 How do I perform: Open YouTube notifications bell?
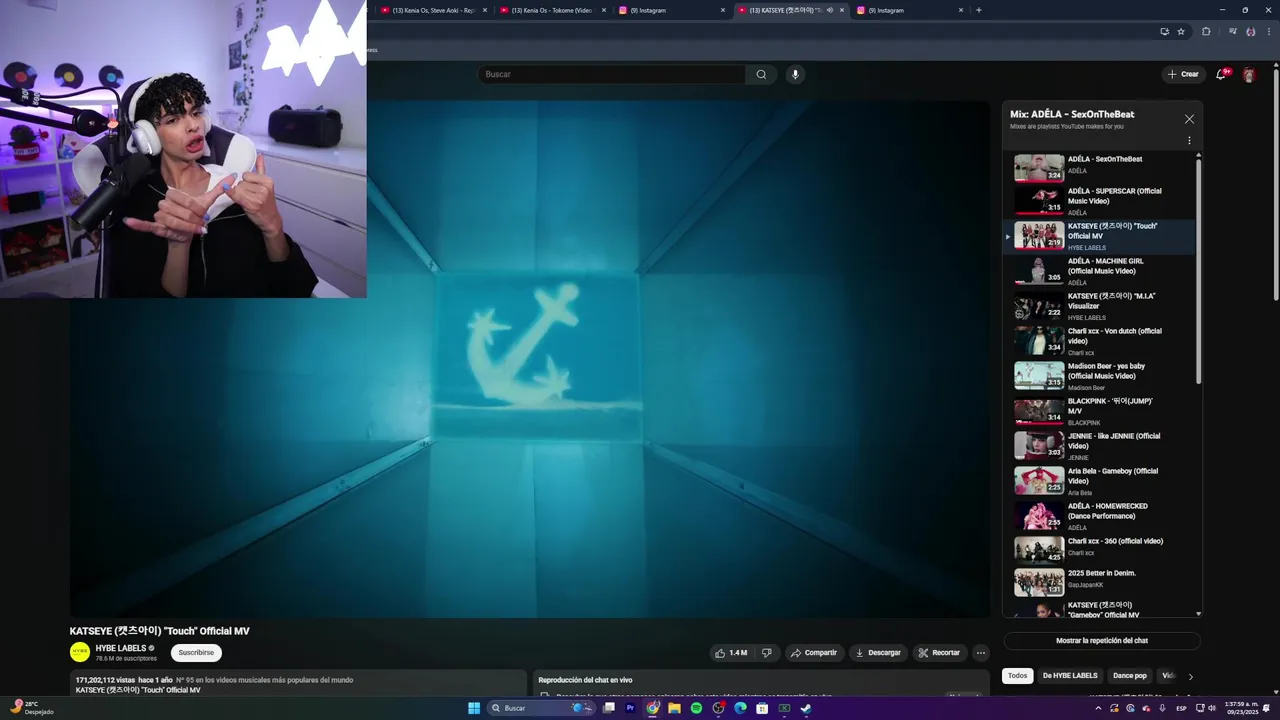click(1221, 74)
